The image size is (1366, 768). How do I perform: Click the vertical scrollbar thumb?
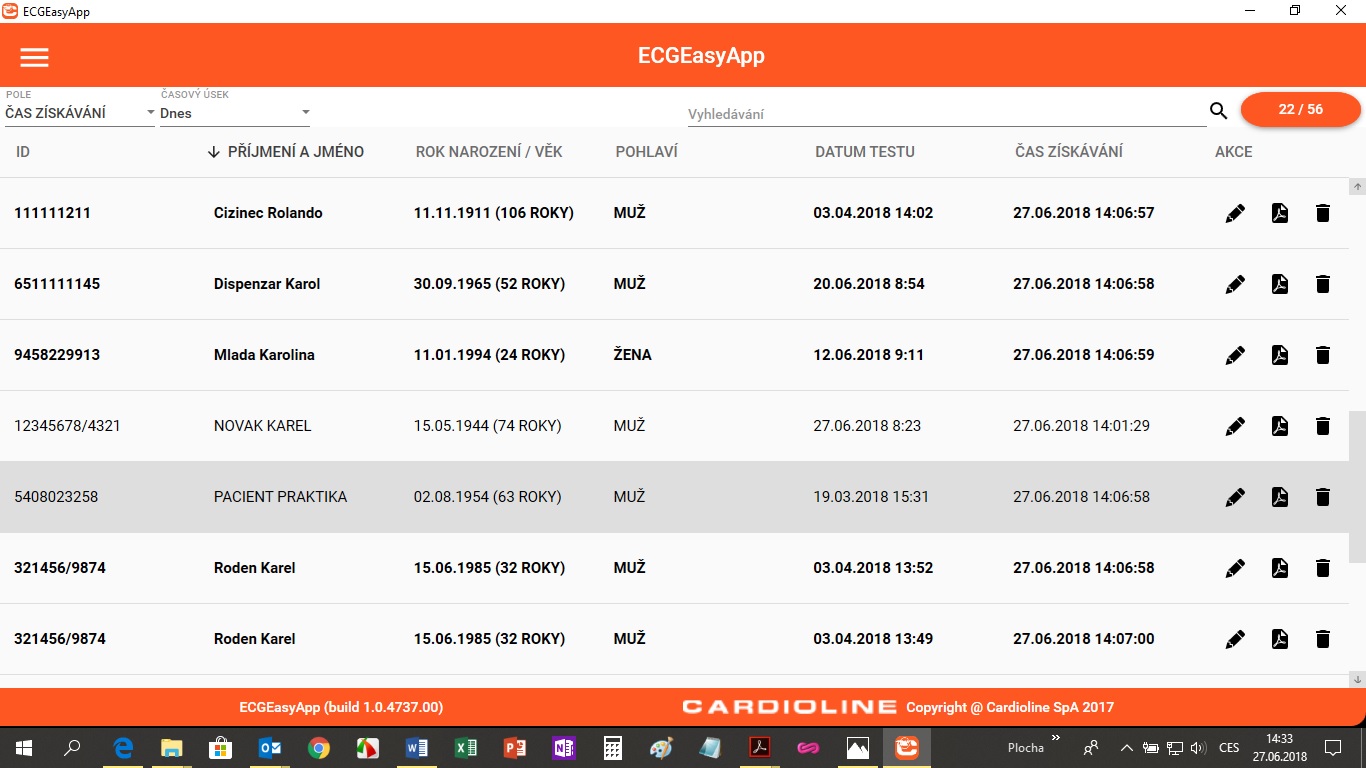[1357, 486]
